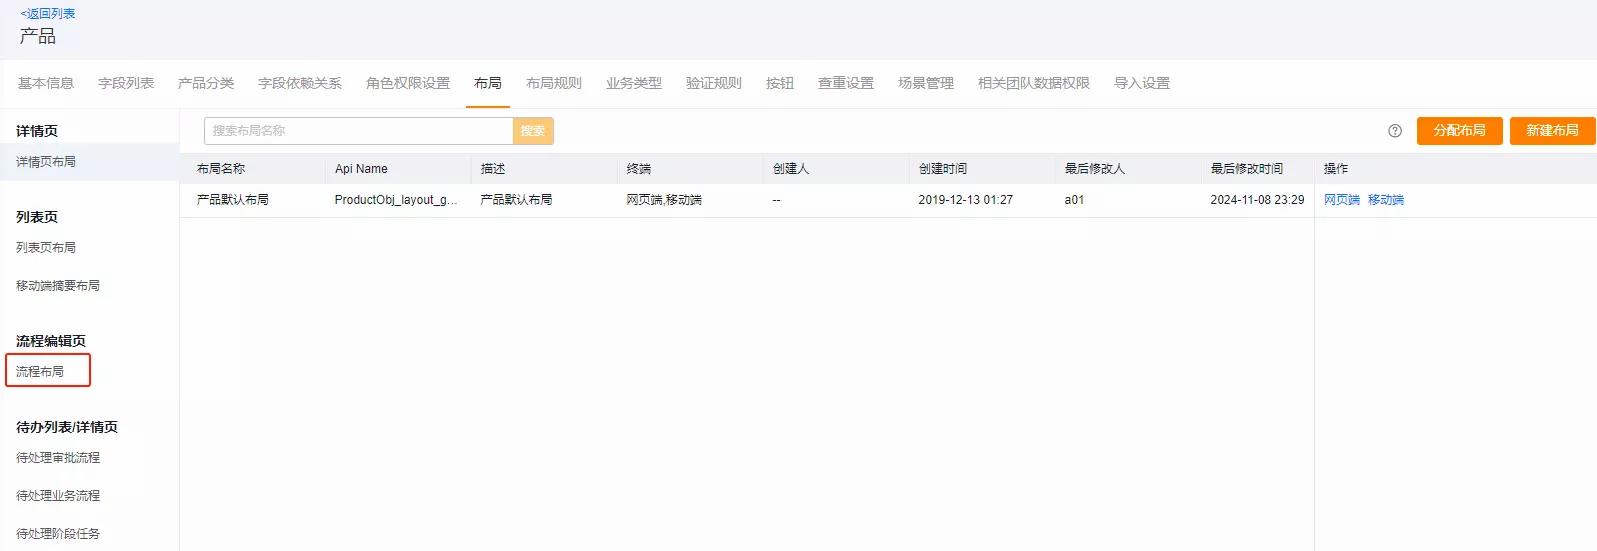Click the Api Name column header
Image resolution: width=1597 pixels, height=551 pixels.
361,169
